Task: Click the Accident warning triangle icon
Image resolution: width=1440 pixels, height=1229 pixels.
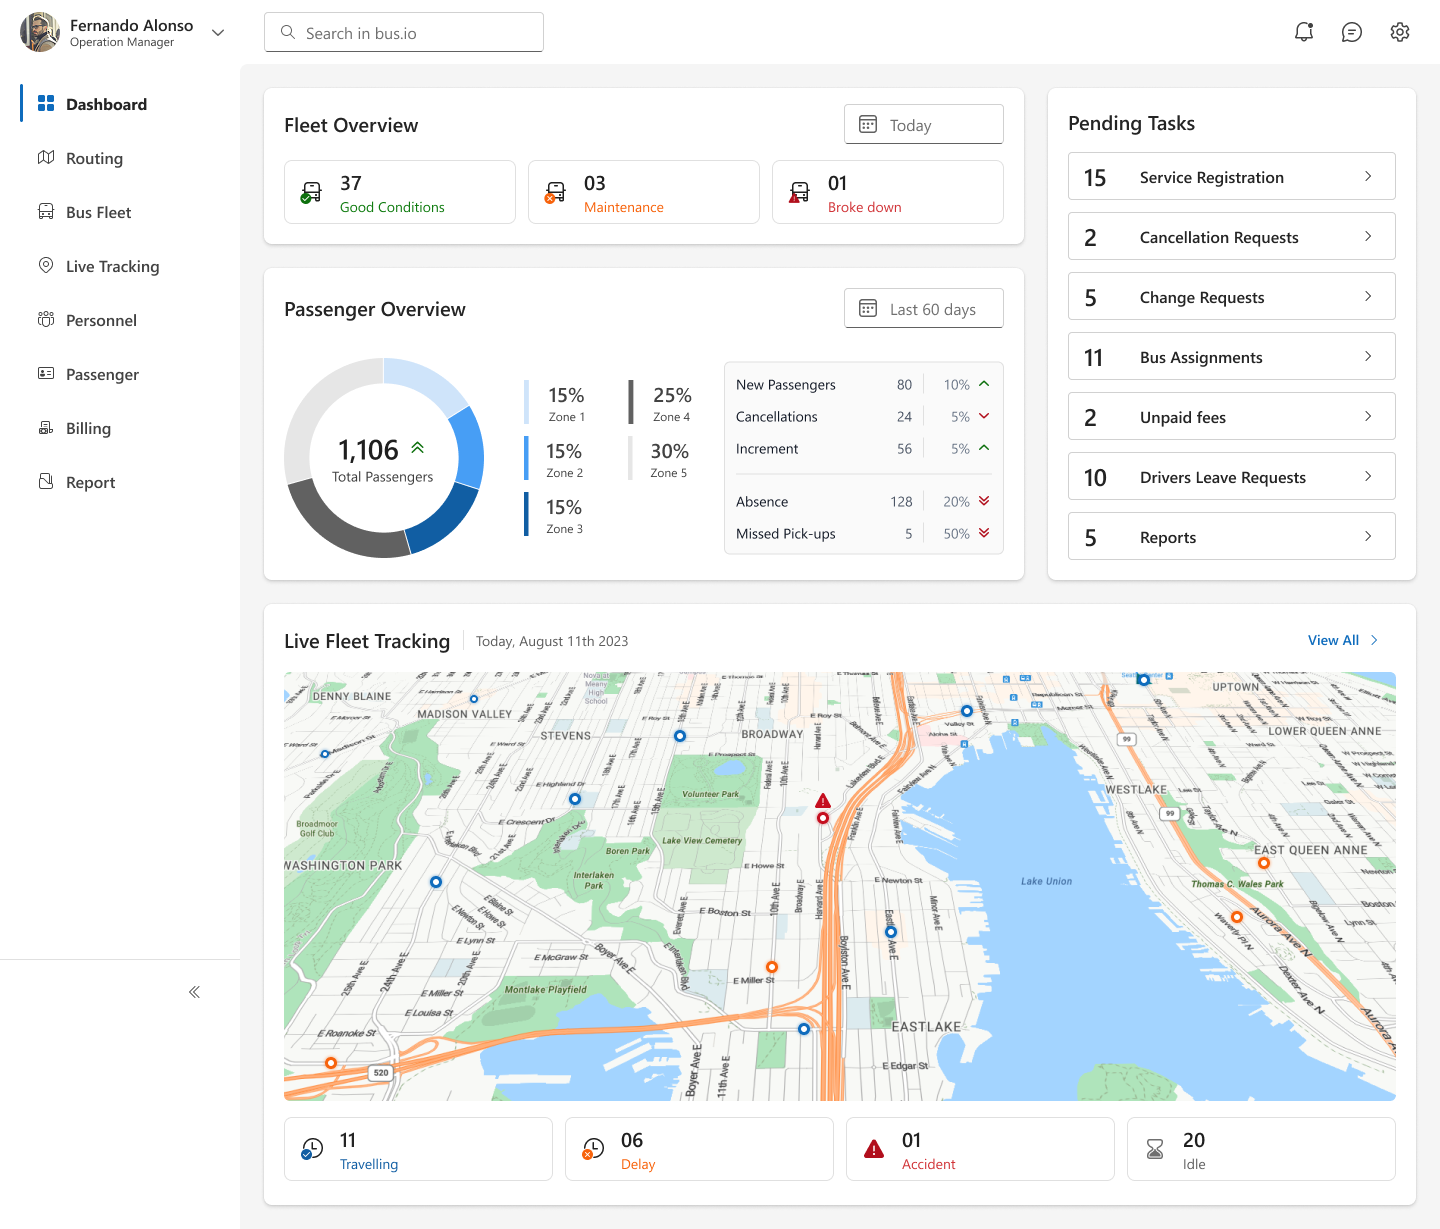Action: click(874, 1149)
